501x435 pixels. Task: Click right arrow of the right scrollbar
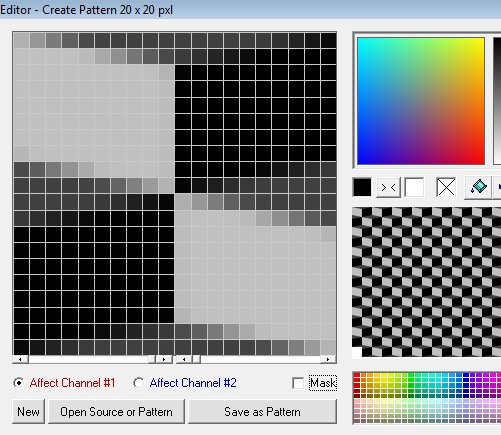click(x=328, y=359)
